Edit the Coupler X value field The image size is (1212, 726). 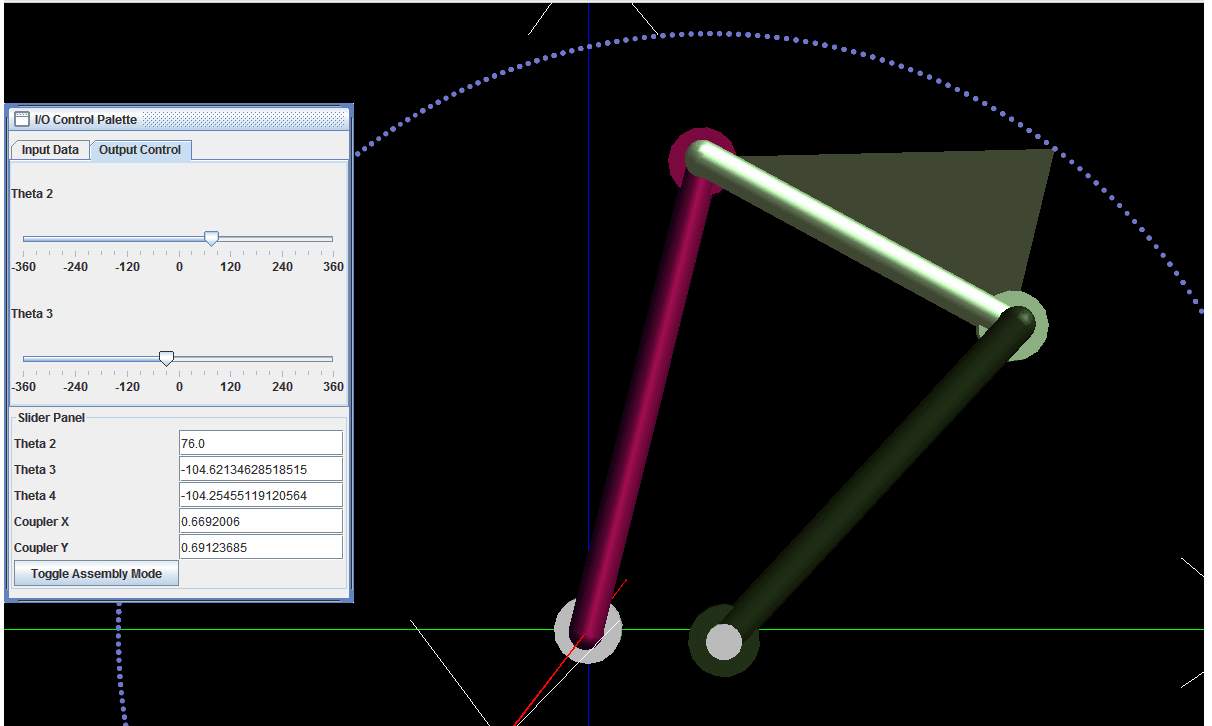pos(259,520)
